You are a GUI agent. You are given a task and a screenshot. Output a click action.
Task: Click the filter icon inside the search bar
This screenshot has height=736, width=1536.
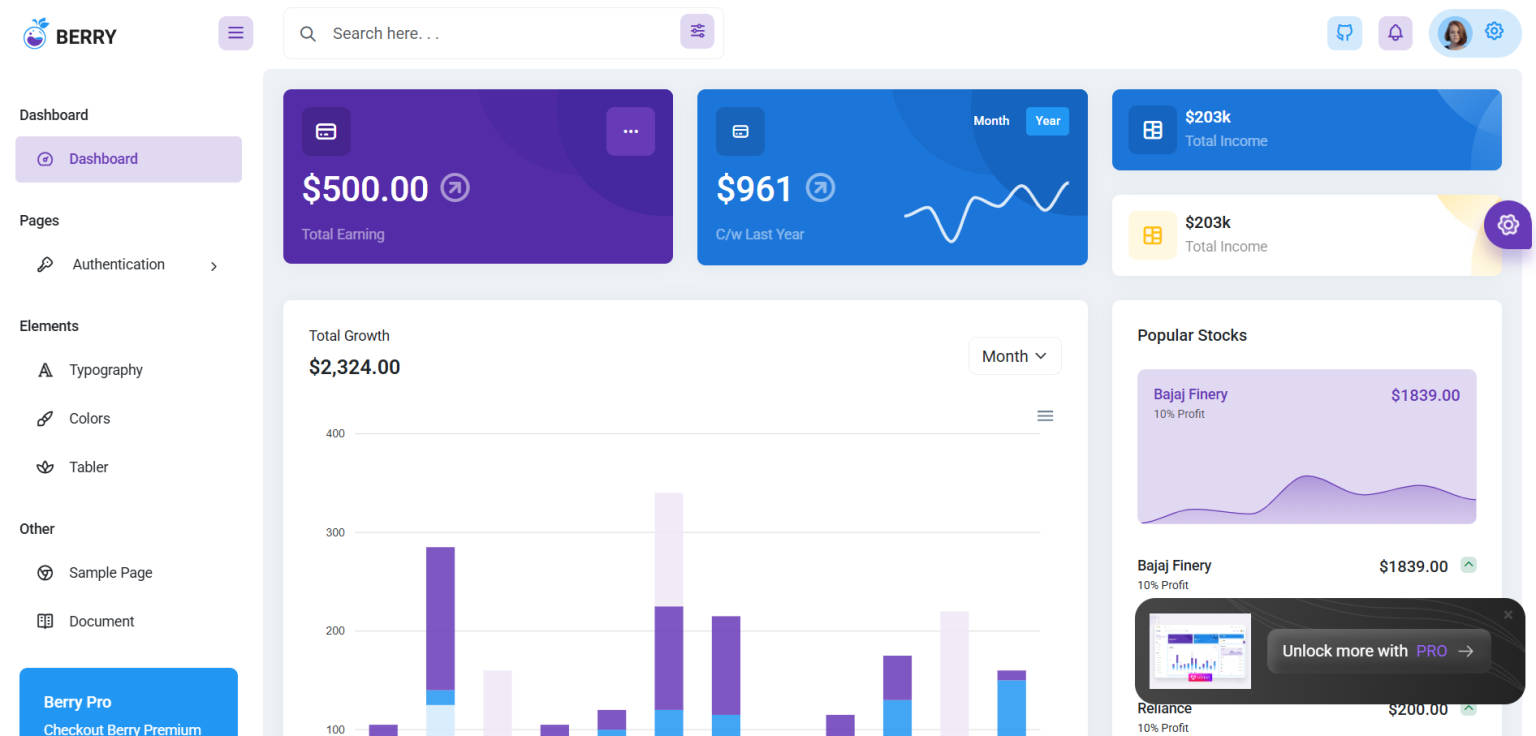click(x=697, y=31)
